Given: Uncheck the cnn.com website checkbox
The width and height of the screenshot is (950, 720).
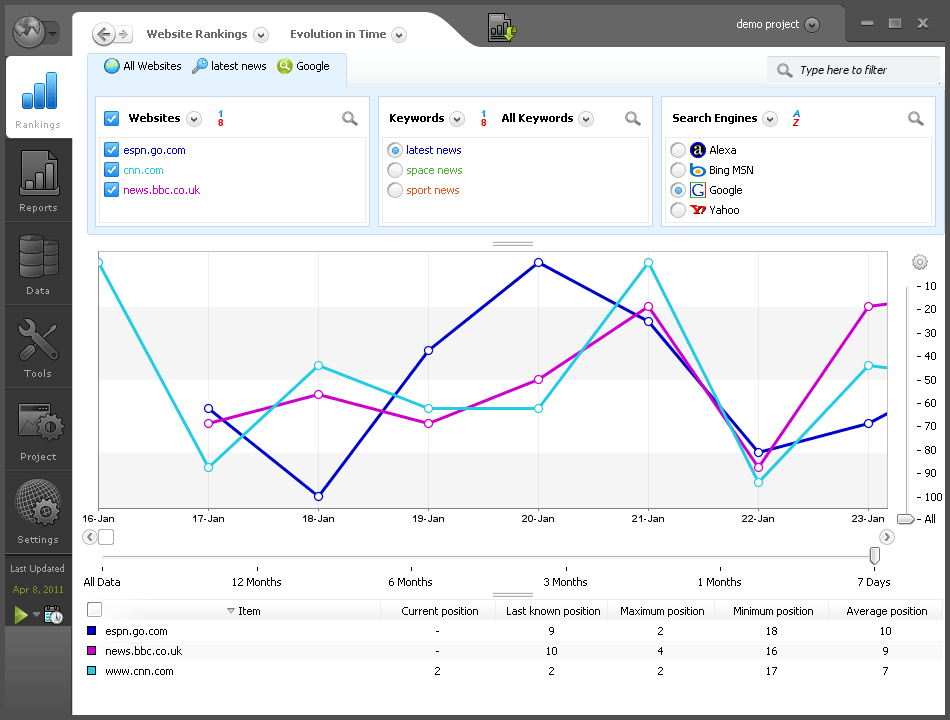Looking at the screenshot, I should pos(112,170).
